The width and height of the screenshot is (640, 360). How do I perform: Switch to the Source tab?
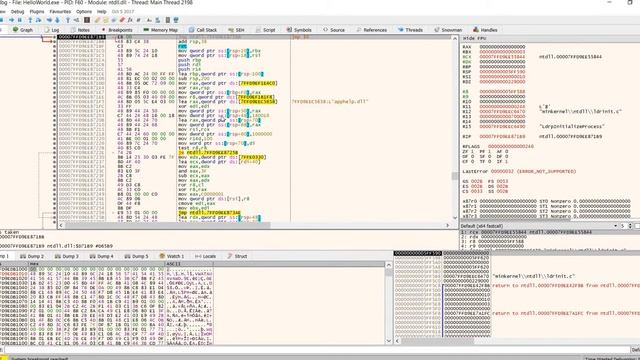point(334,30)
